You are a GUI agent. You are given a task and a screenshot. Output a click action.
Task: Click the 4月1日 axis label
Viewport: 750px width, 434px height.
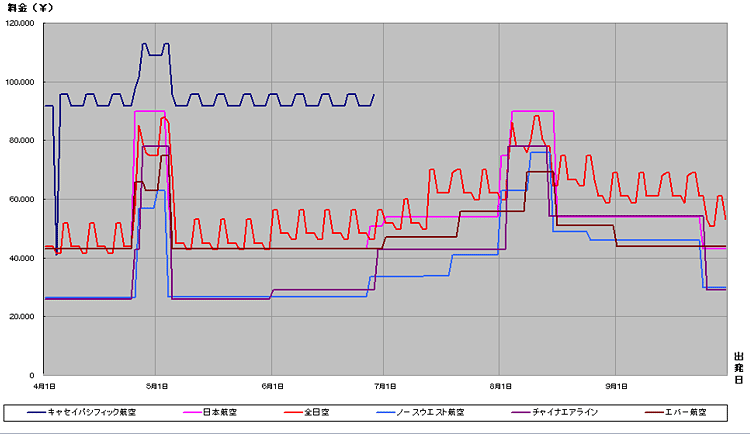(x=44, y=386)
